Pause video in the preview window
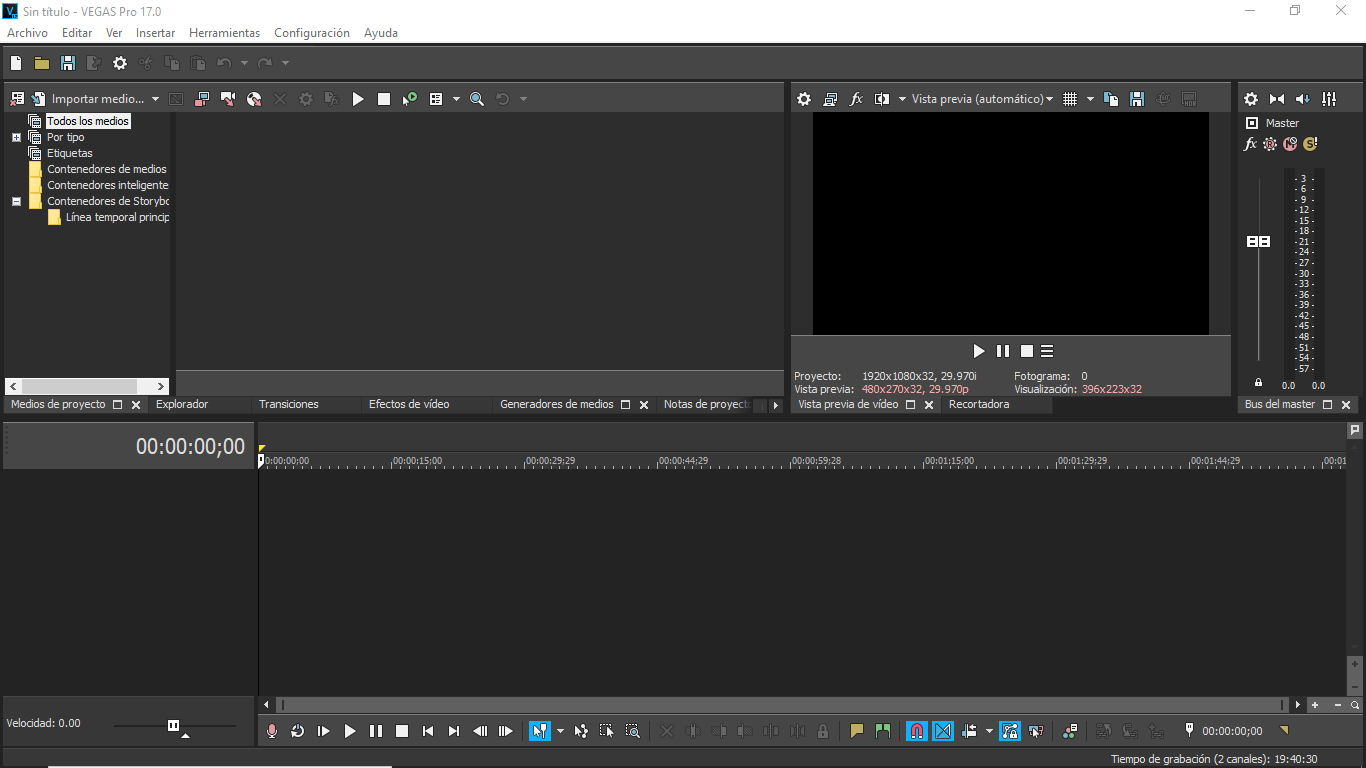The image size is (1366, 768). (x=1003, y=351)
